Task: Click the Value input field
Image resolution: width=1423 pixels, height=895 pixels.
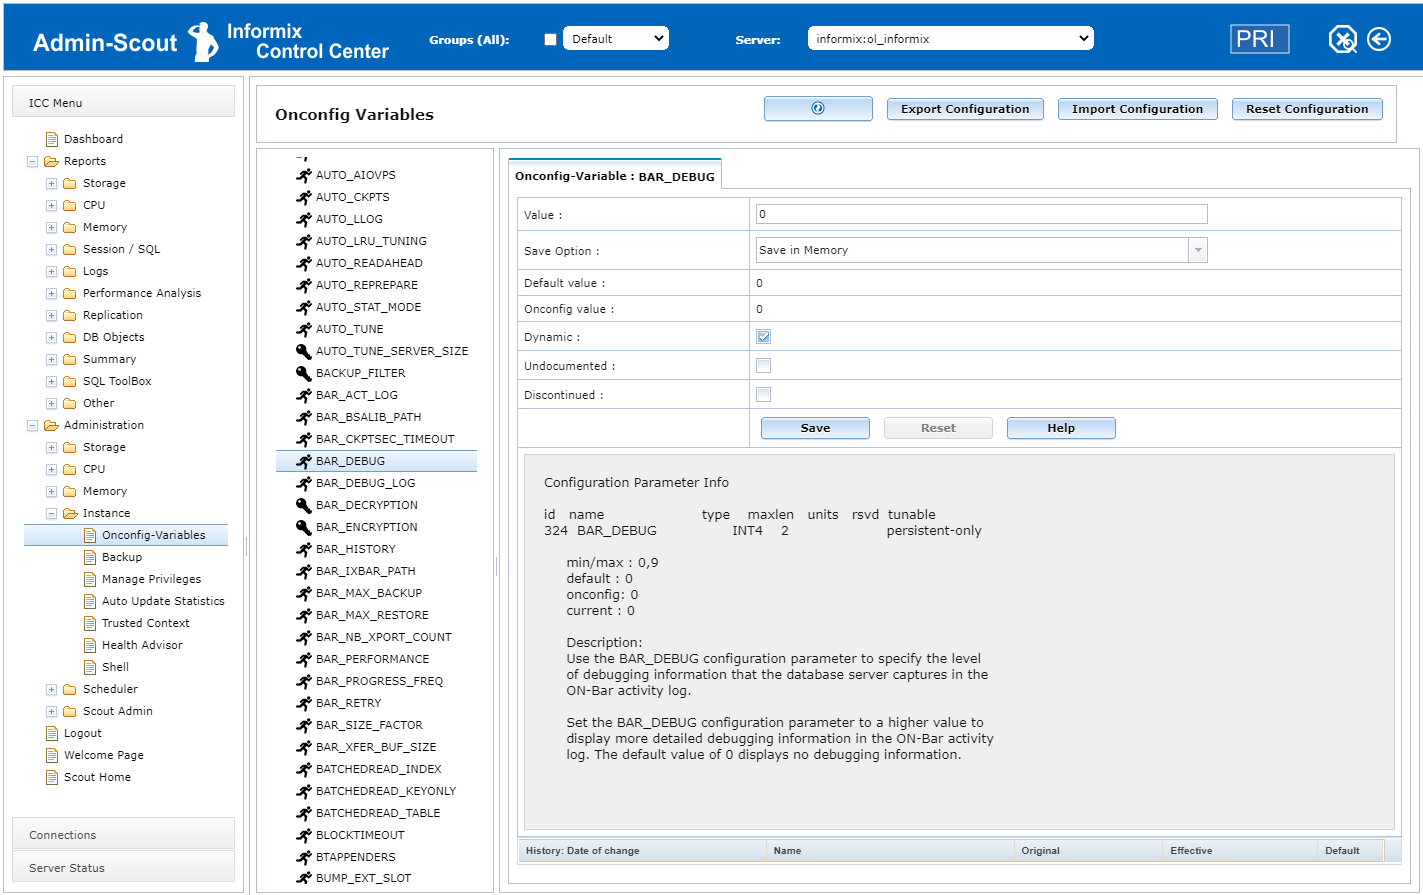Action: [981, 214]
